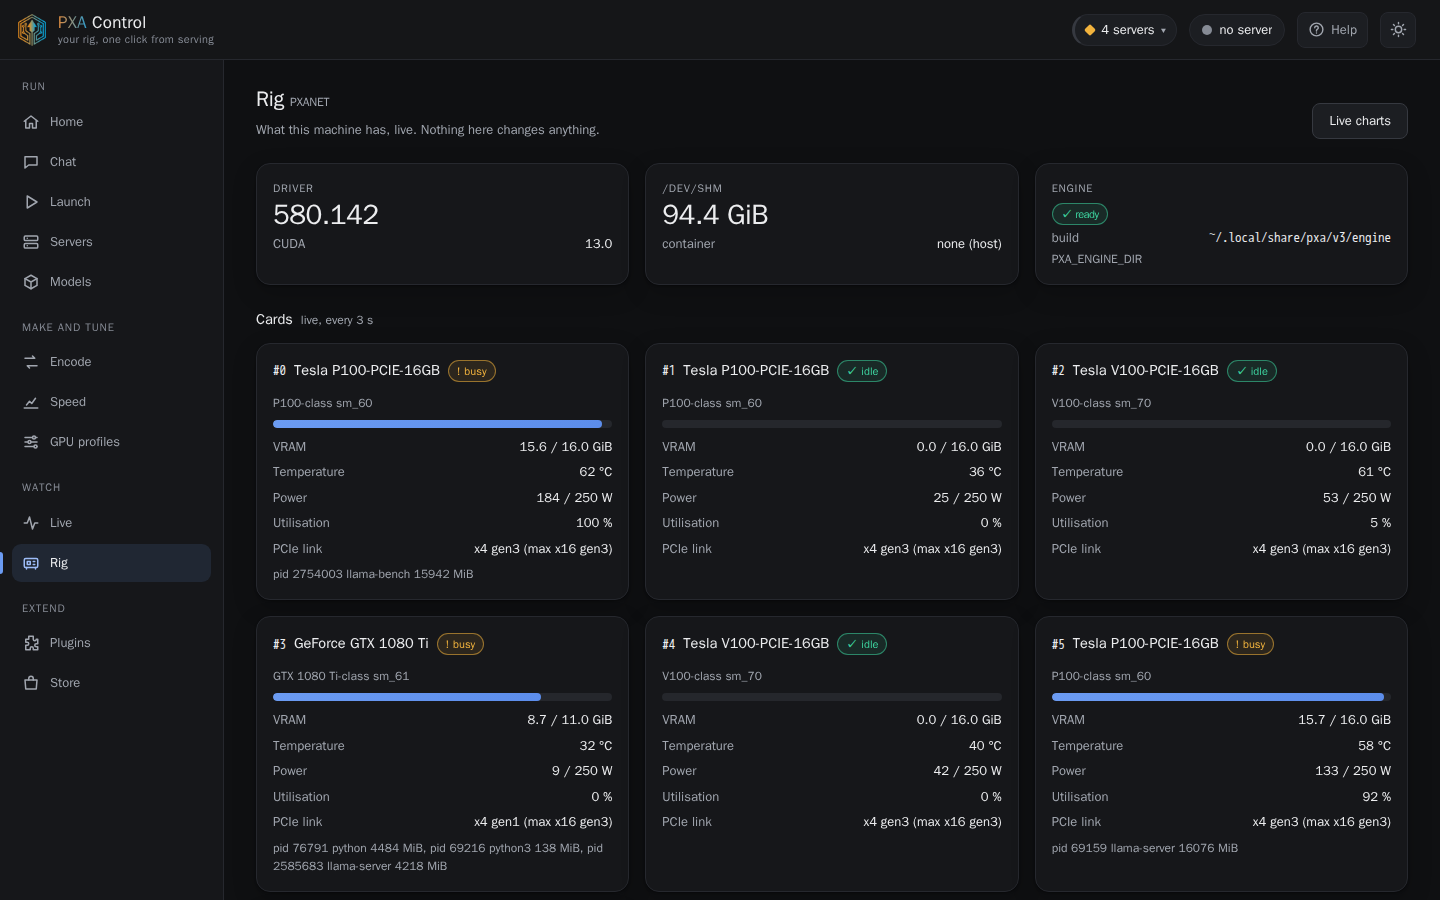Click the Speed chart icon
Viewport: 1440px width, 900px height.
point(31,402)
